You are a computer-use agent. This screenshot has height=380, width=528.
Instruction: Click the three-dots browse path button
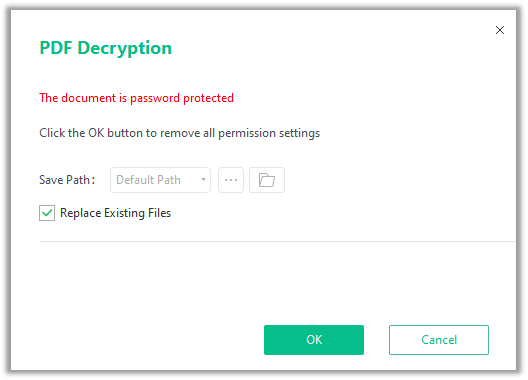[x=231, y=180]
